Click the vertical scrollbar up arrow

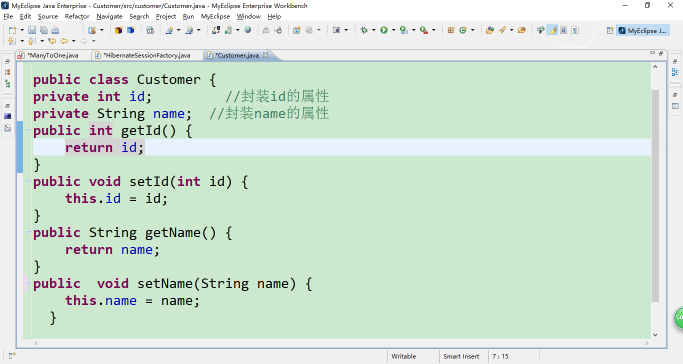click(655, 67)
